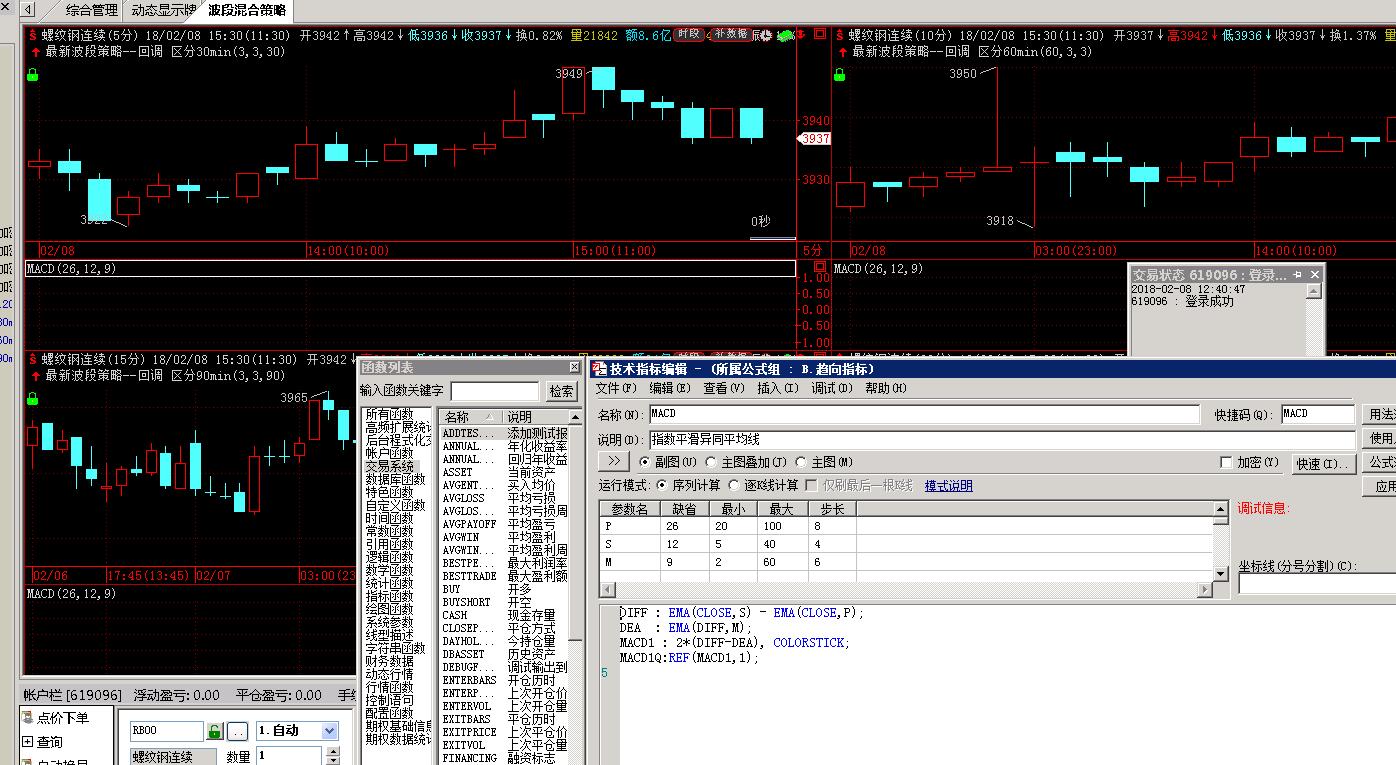Click the green lock icon in 15-minute chart
The height and width of the screenshot is (765, 1396).
32,399
